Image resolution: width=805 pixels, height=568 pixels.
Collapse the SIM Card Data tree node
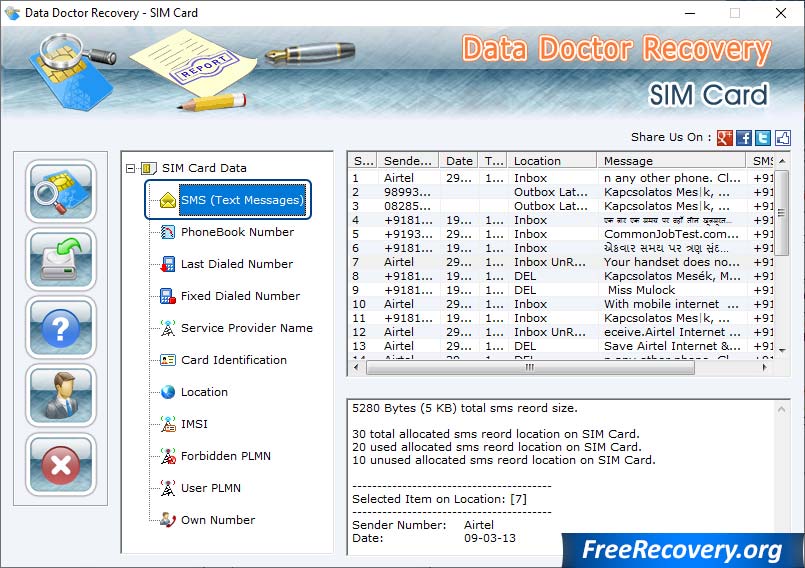(x=130, y=168)
